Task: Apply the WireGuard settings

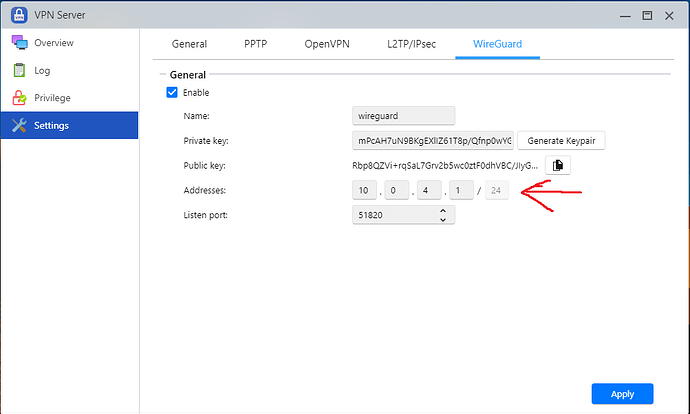Action: pos(621,394)
